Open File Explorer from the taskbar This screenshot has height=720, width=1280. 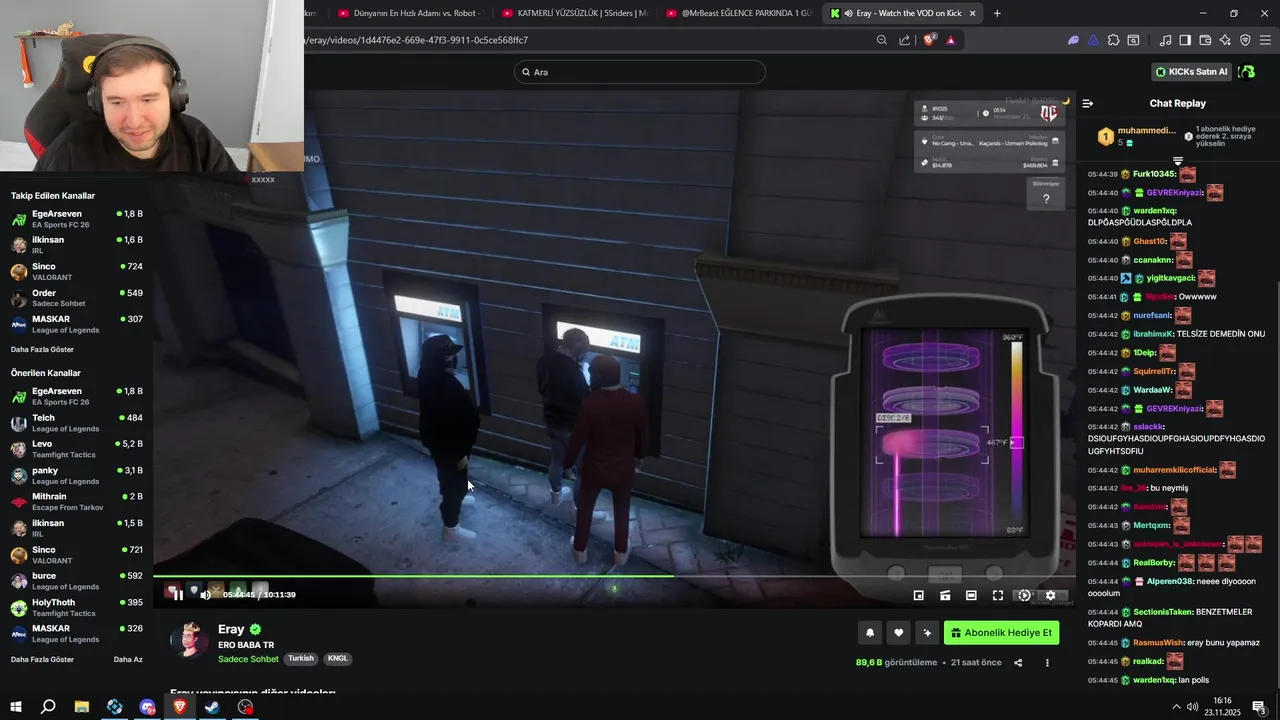coord(82,707)
